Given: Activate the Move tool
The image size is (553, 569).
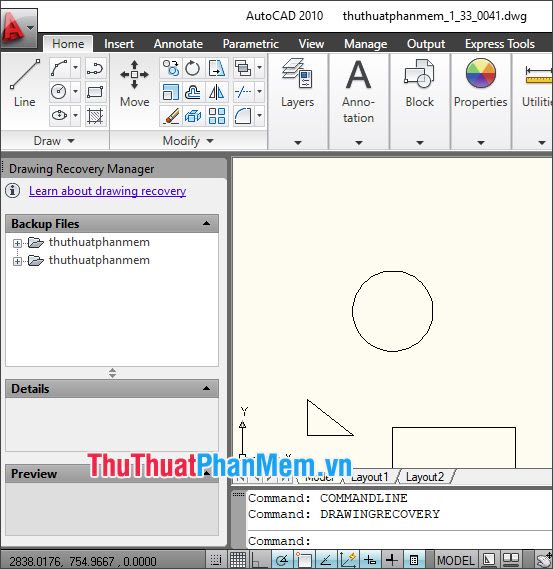Looking at the screenshot, I should pos(134,83).
